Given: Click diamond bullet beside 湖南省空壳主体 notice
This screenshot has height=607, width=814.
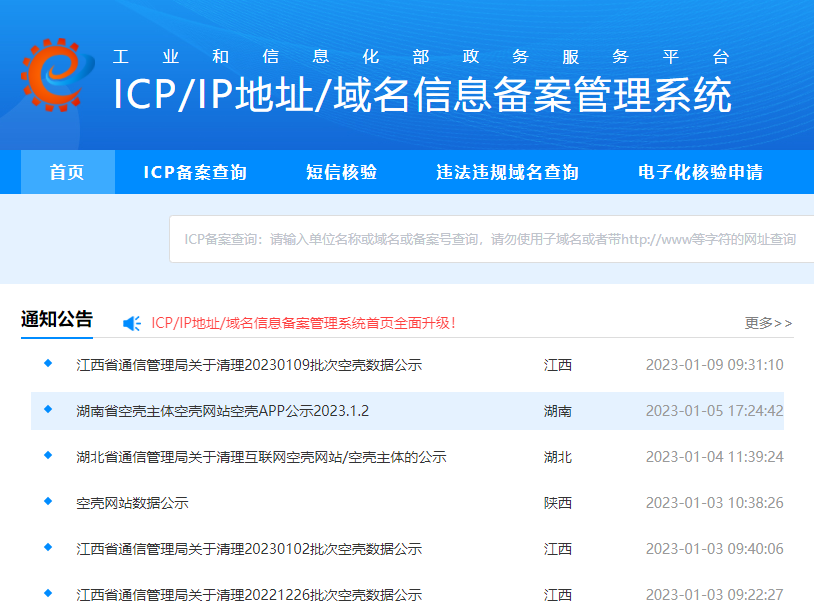Looking at the screenshot, I should coord(47,409).
